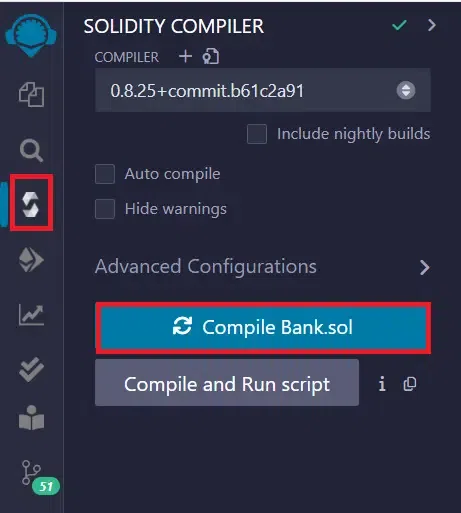Open the LearnEth book reader icon
Image resolution: width=461 pixels, height=513 pixels.
click(x=31, y=418)
